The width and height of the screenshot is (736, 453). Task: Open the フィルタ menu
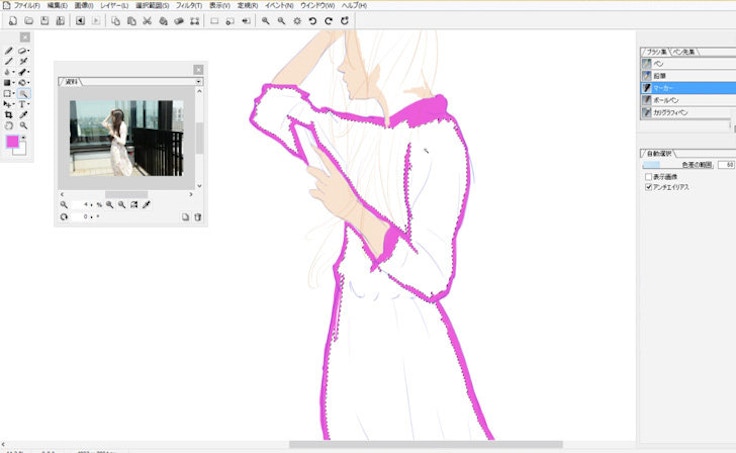click(189, 6)
